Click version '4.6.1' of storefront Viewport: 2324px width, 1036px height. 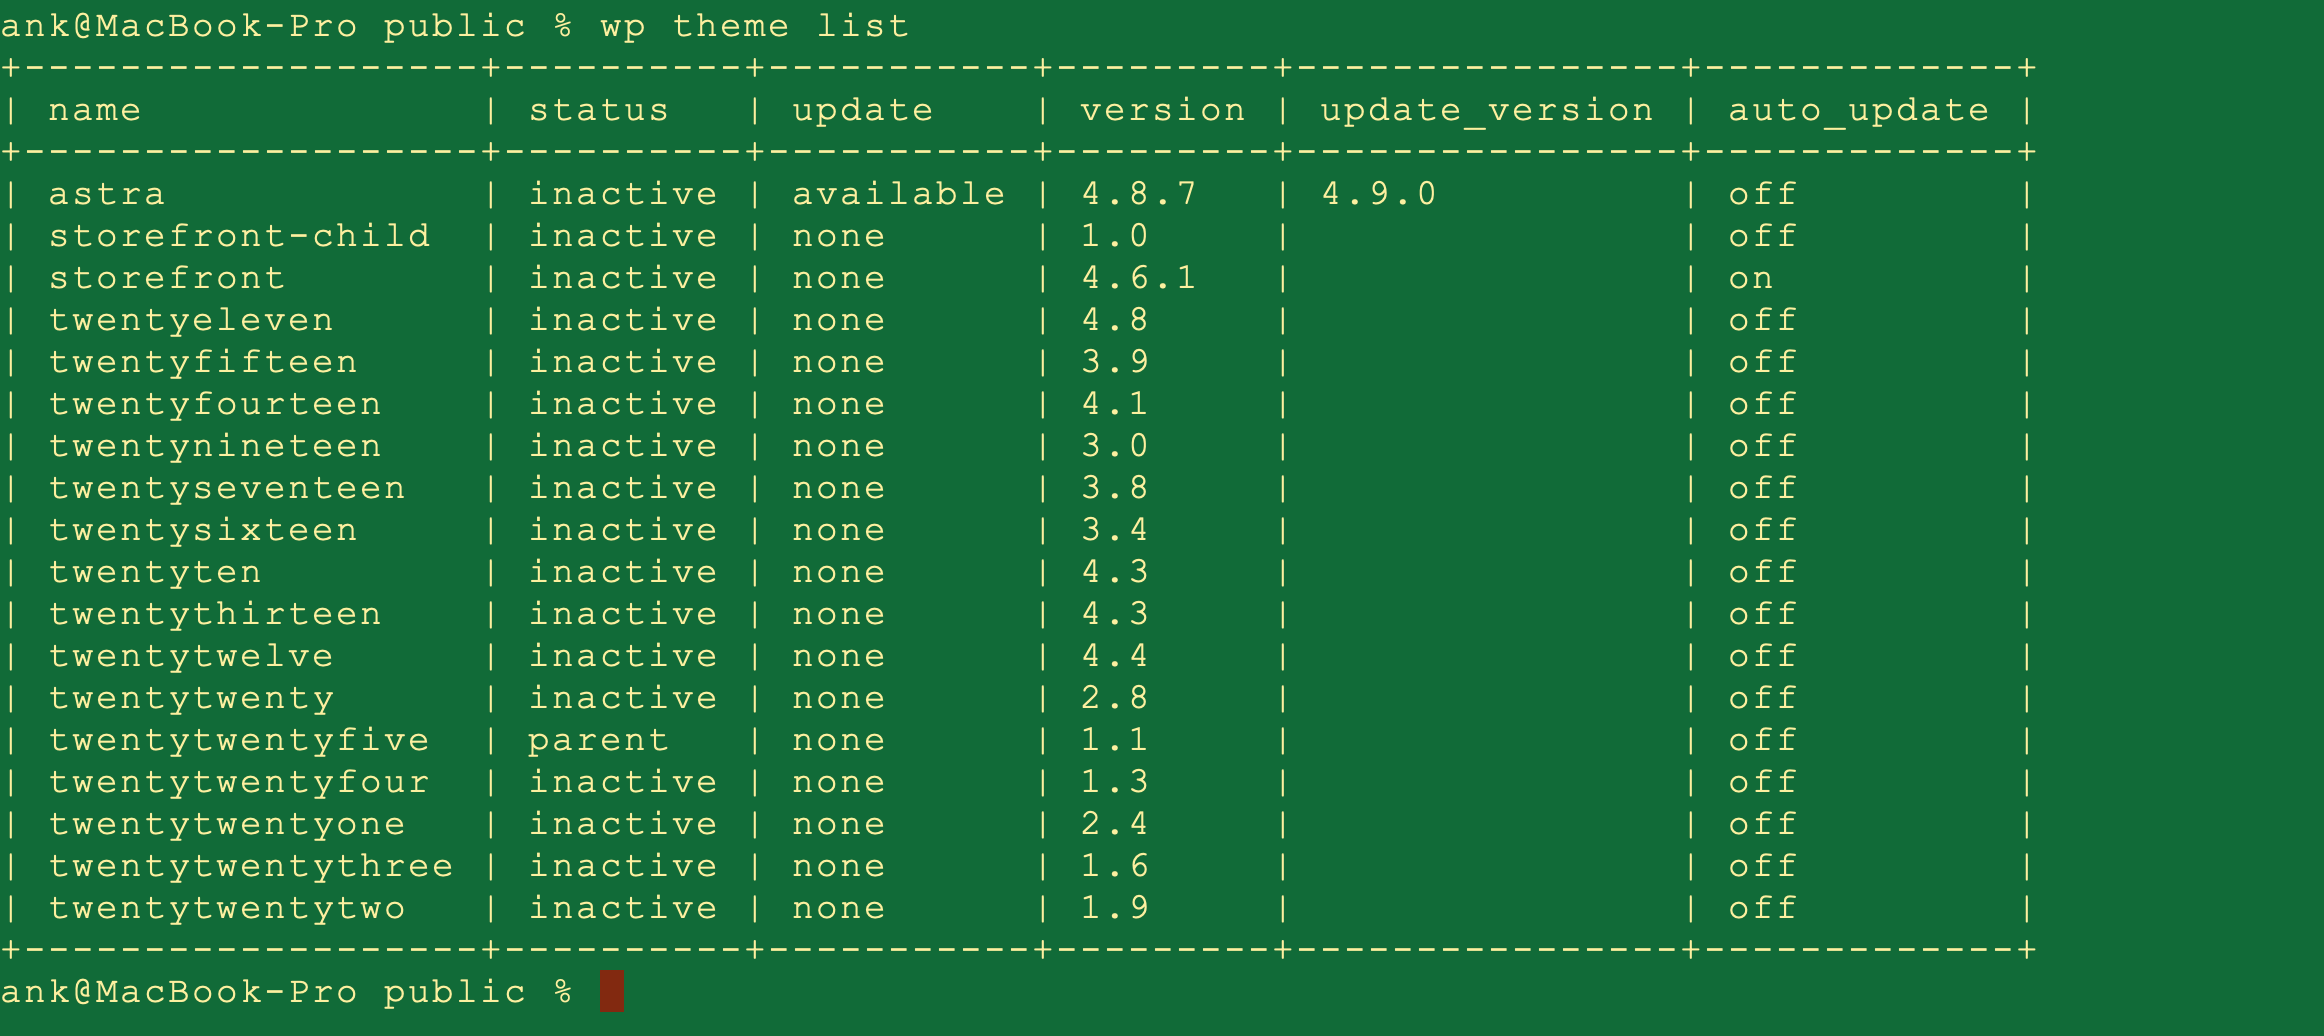[x=1139, y=278]
